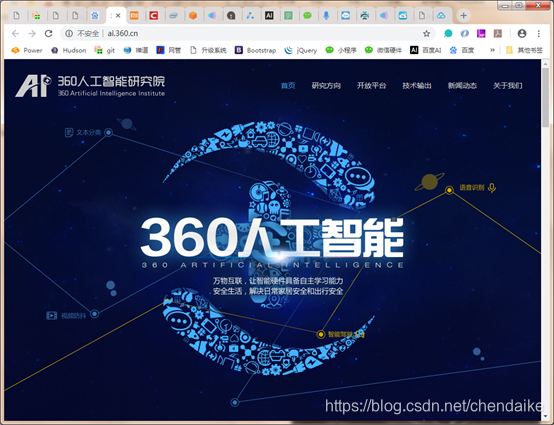Open the purple extension icon
The image size is (554, 425).
pos(481,34)
